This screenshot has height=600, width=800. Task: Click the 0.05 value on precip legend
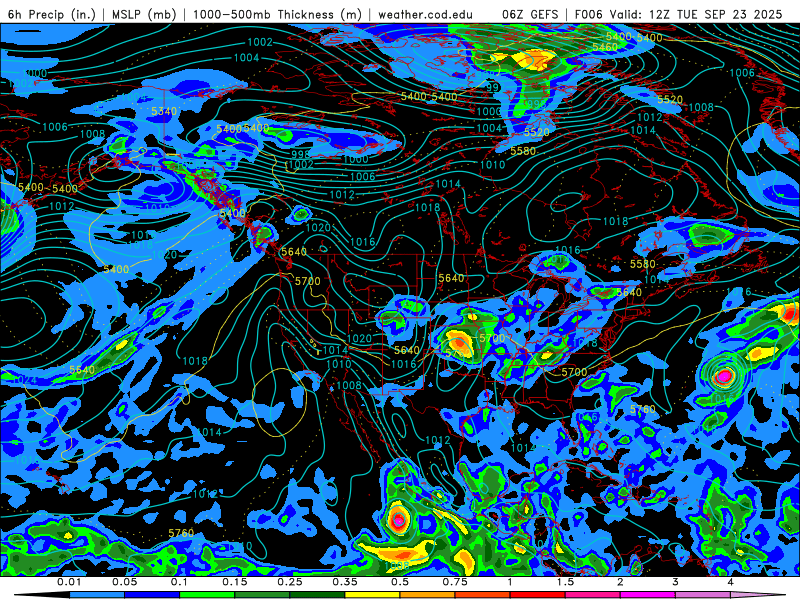[124, 582]
